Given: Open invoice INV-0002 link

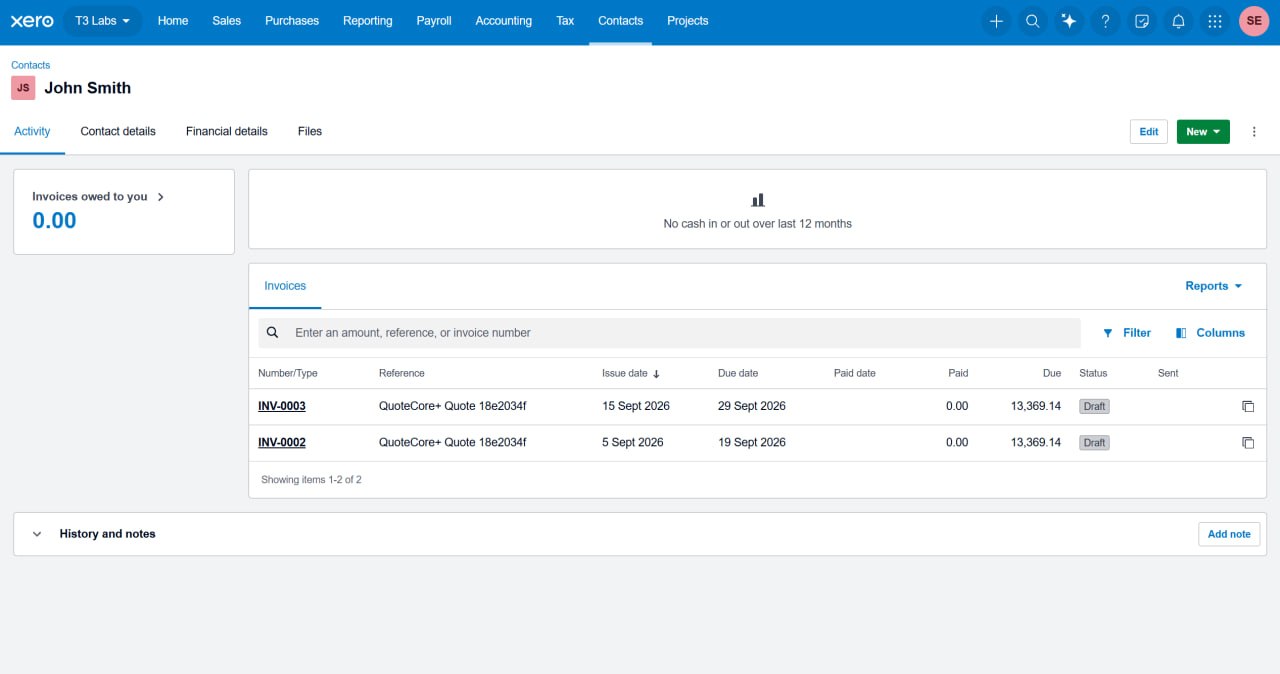Looking at the screenshot, I should pos(282,443).
